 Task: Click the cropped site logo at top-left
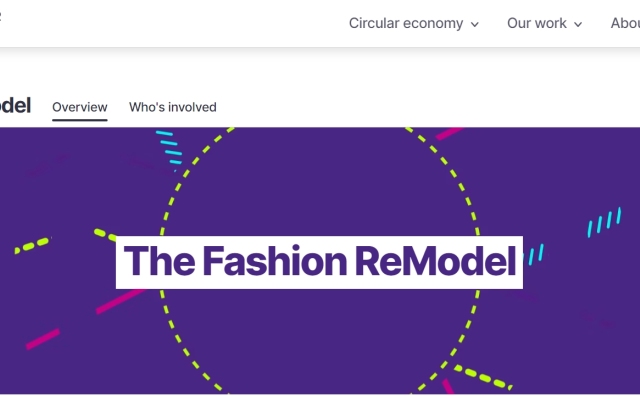click(x=1, y=16)
